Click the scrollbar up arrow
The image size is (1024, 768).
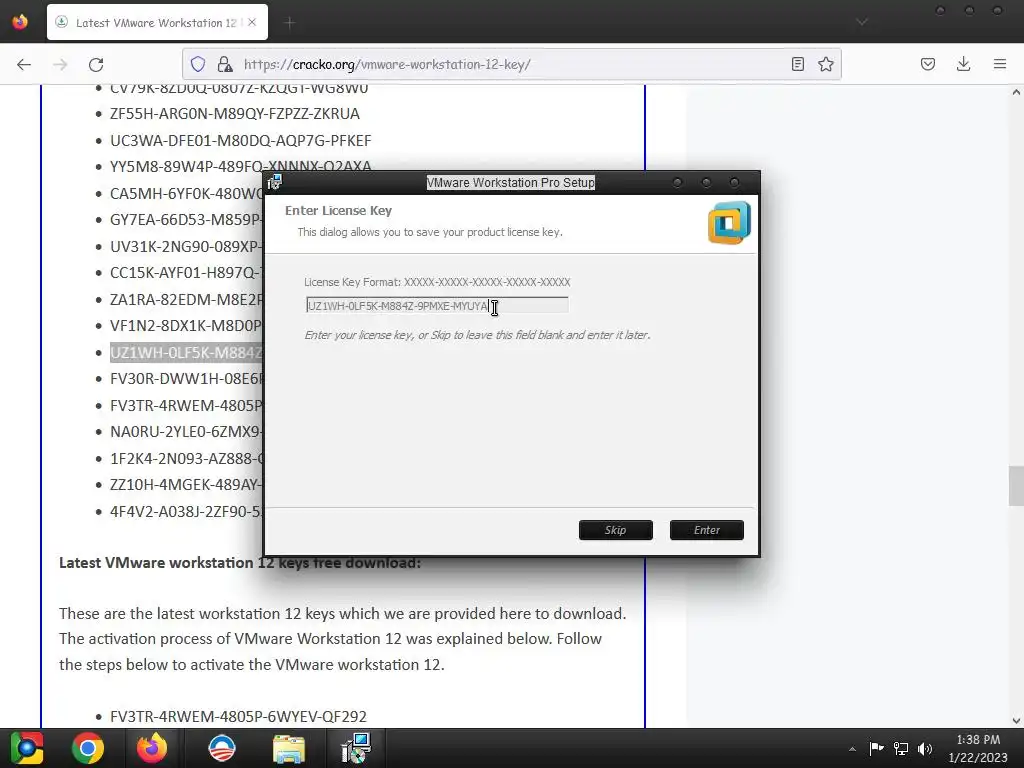point(1016,92)
